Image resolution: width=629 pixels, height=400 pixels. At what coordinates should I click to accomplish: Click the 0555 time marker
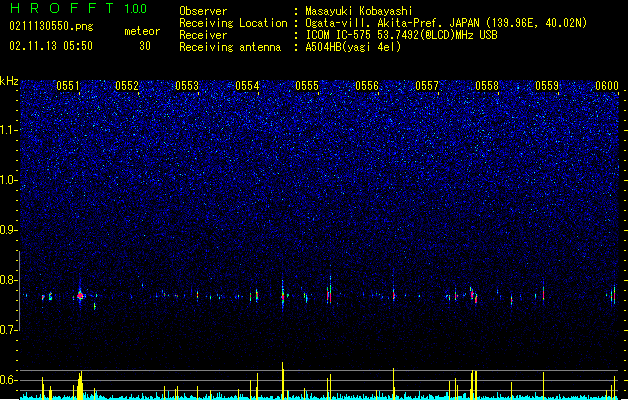point(307,86)
